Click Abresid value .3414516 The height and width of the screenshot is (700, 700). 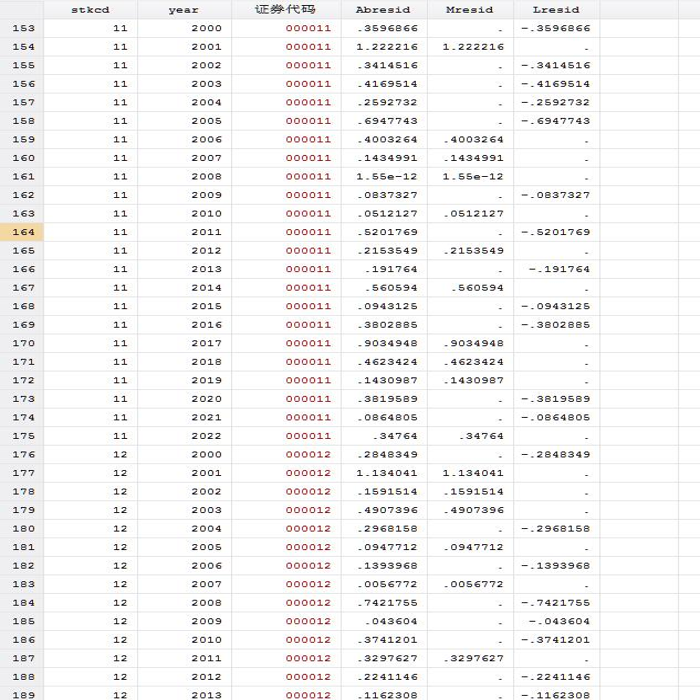point(388,65)
